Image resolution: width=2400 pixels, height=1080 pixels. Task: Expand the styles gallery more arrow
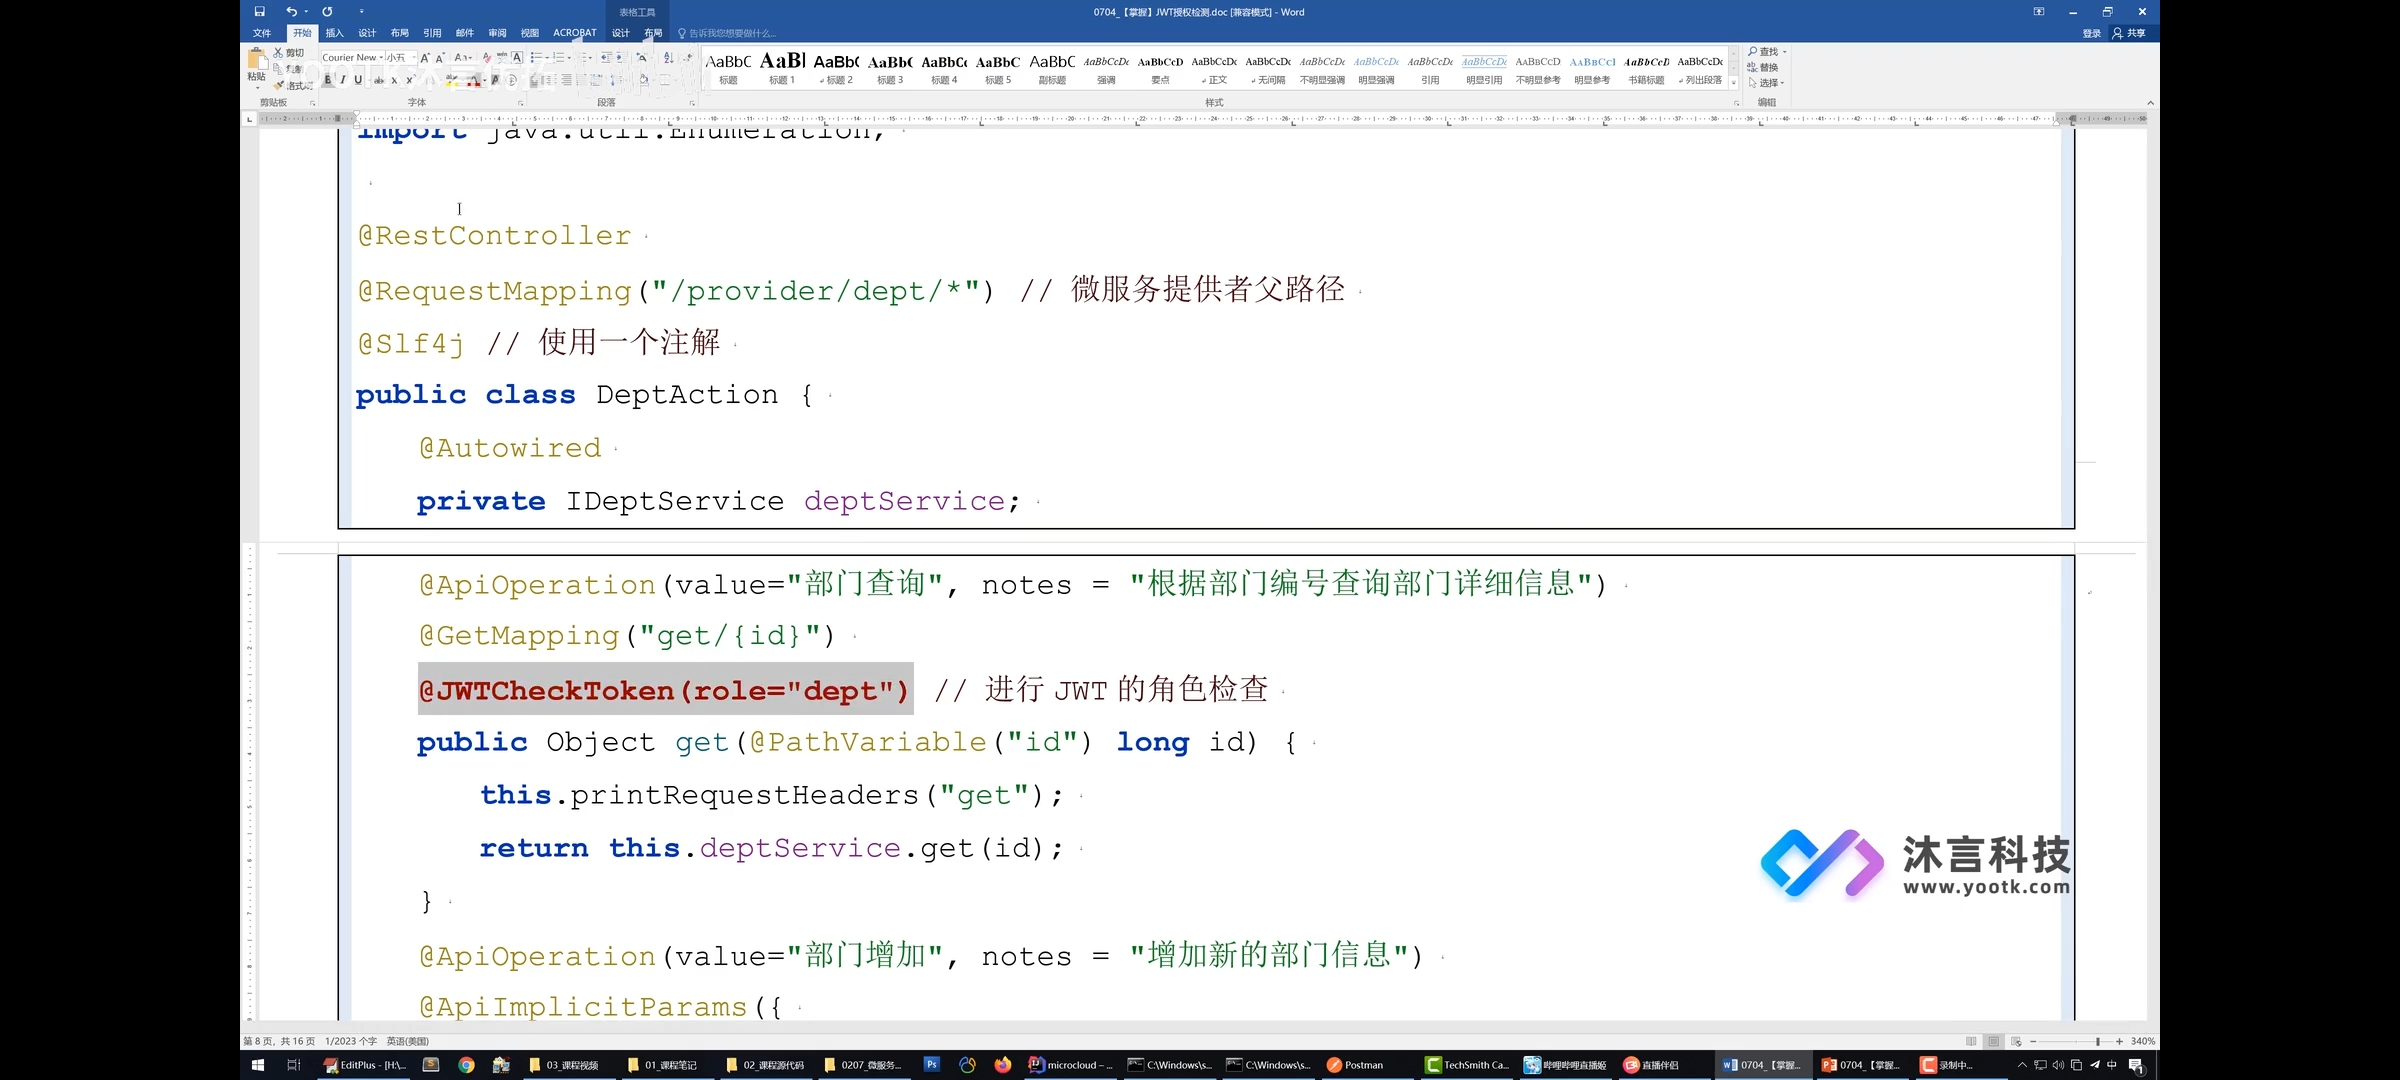pyautogui.click(x=1734, y=83)
